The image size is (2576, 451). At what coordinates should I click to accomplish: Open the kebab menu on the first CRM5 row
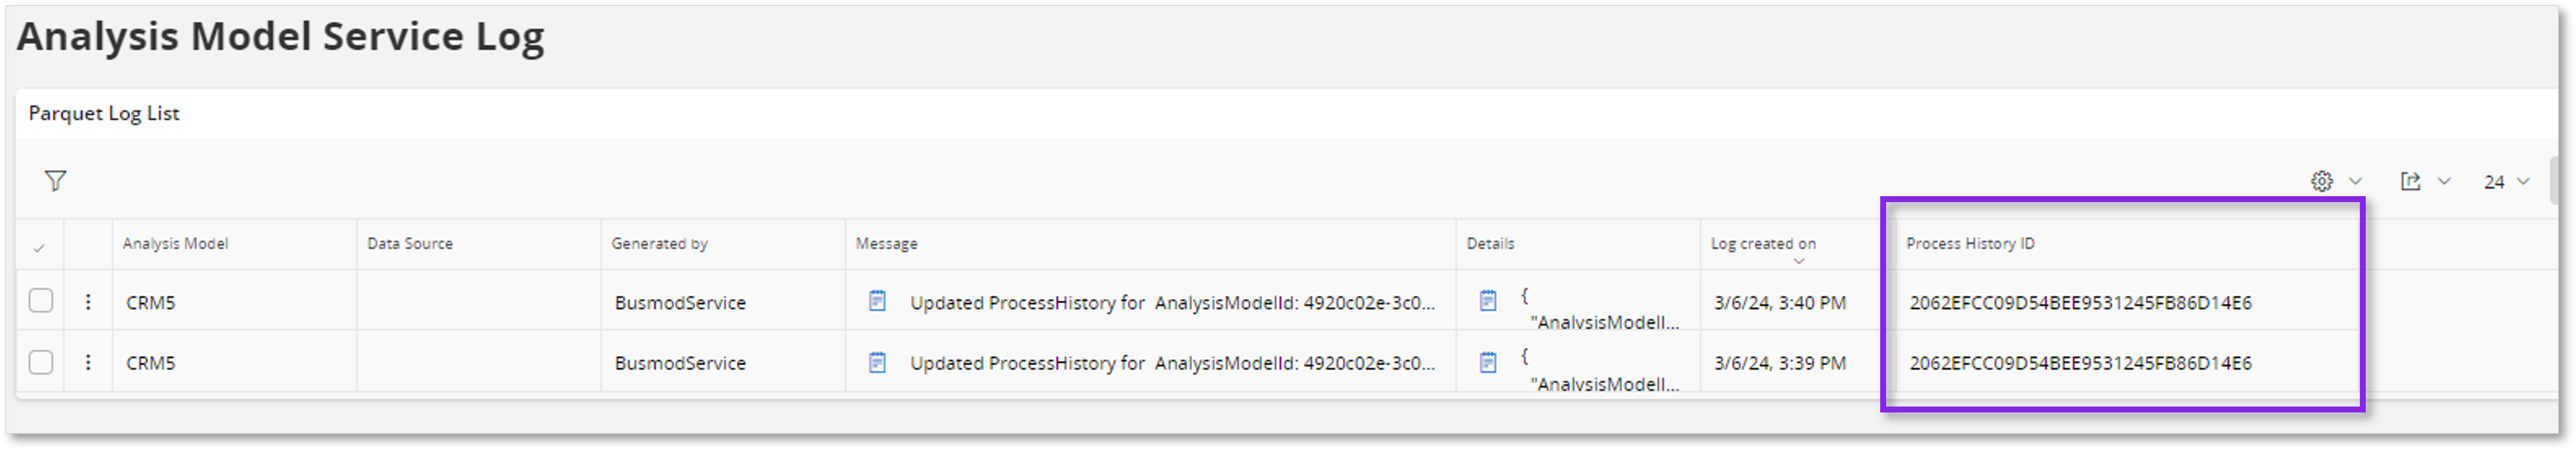pyautogui.click(x=90, y=301)
